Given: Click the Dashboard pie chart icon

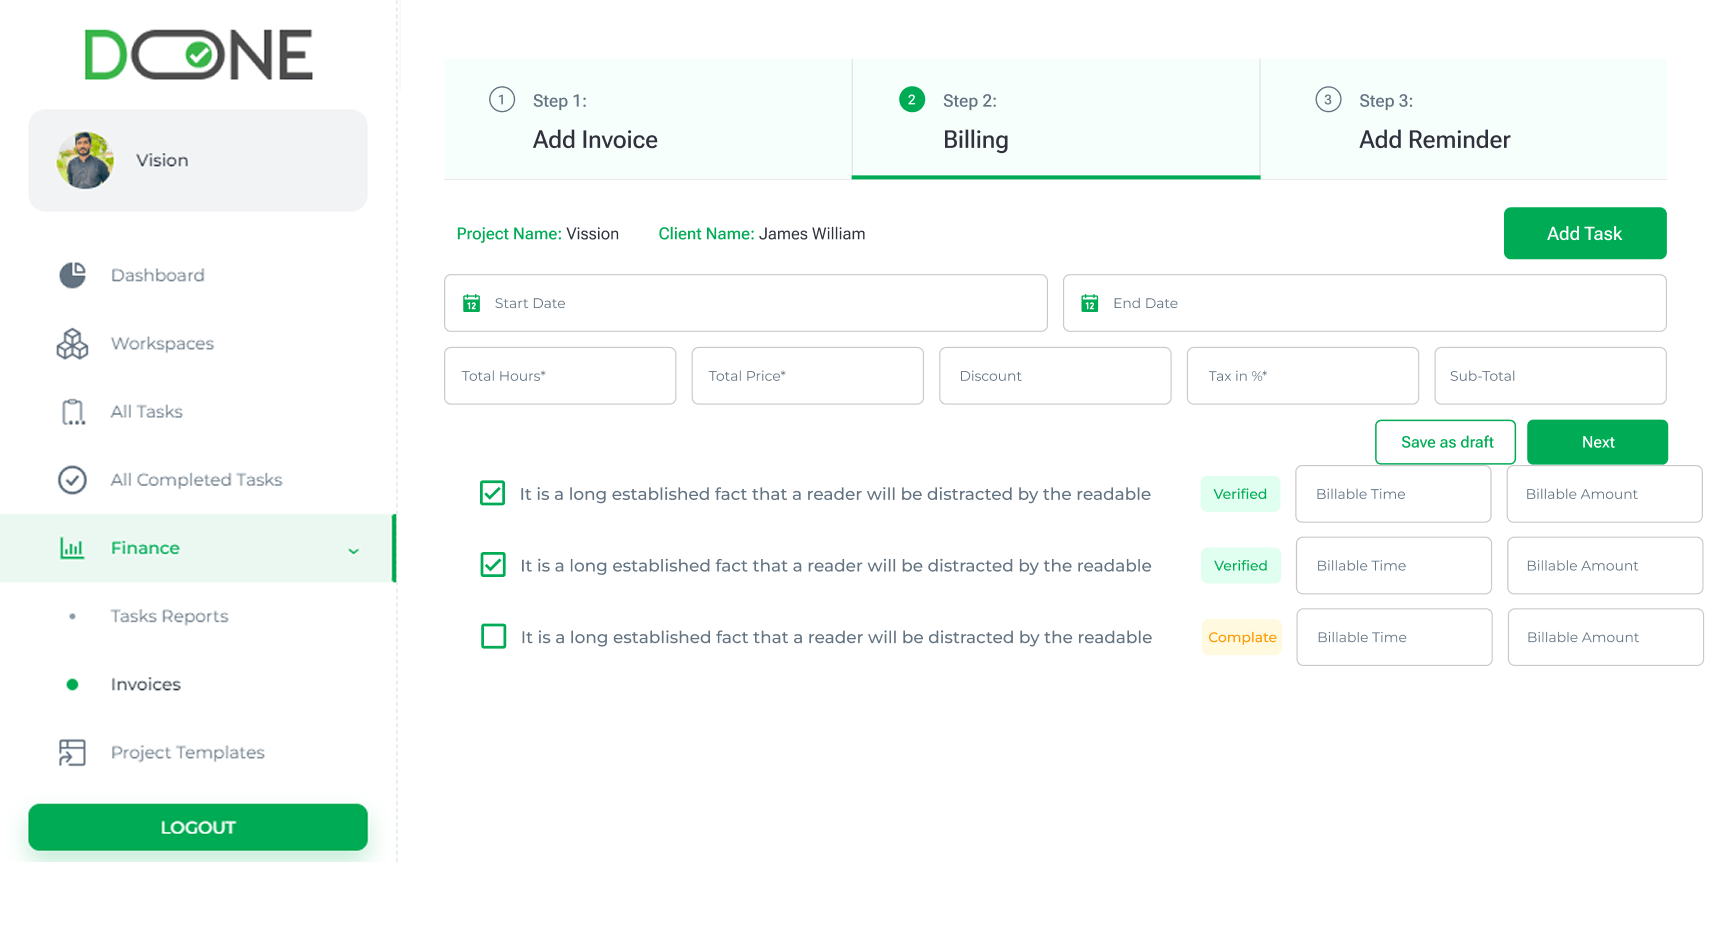Looking at the screenshot, I should [72, 275].
